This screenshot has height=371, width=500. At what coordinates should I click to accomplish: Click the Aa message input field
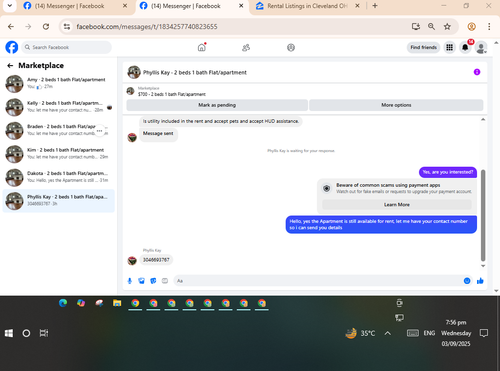317,281
